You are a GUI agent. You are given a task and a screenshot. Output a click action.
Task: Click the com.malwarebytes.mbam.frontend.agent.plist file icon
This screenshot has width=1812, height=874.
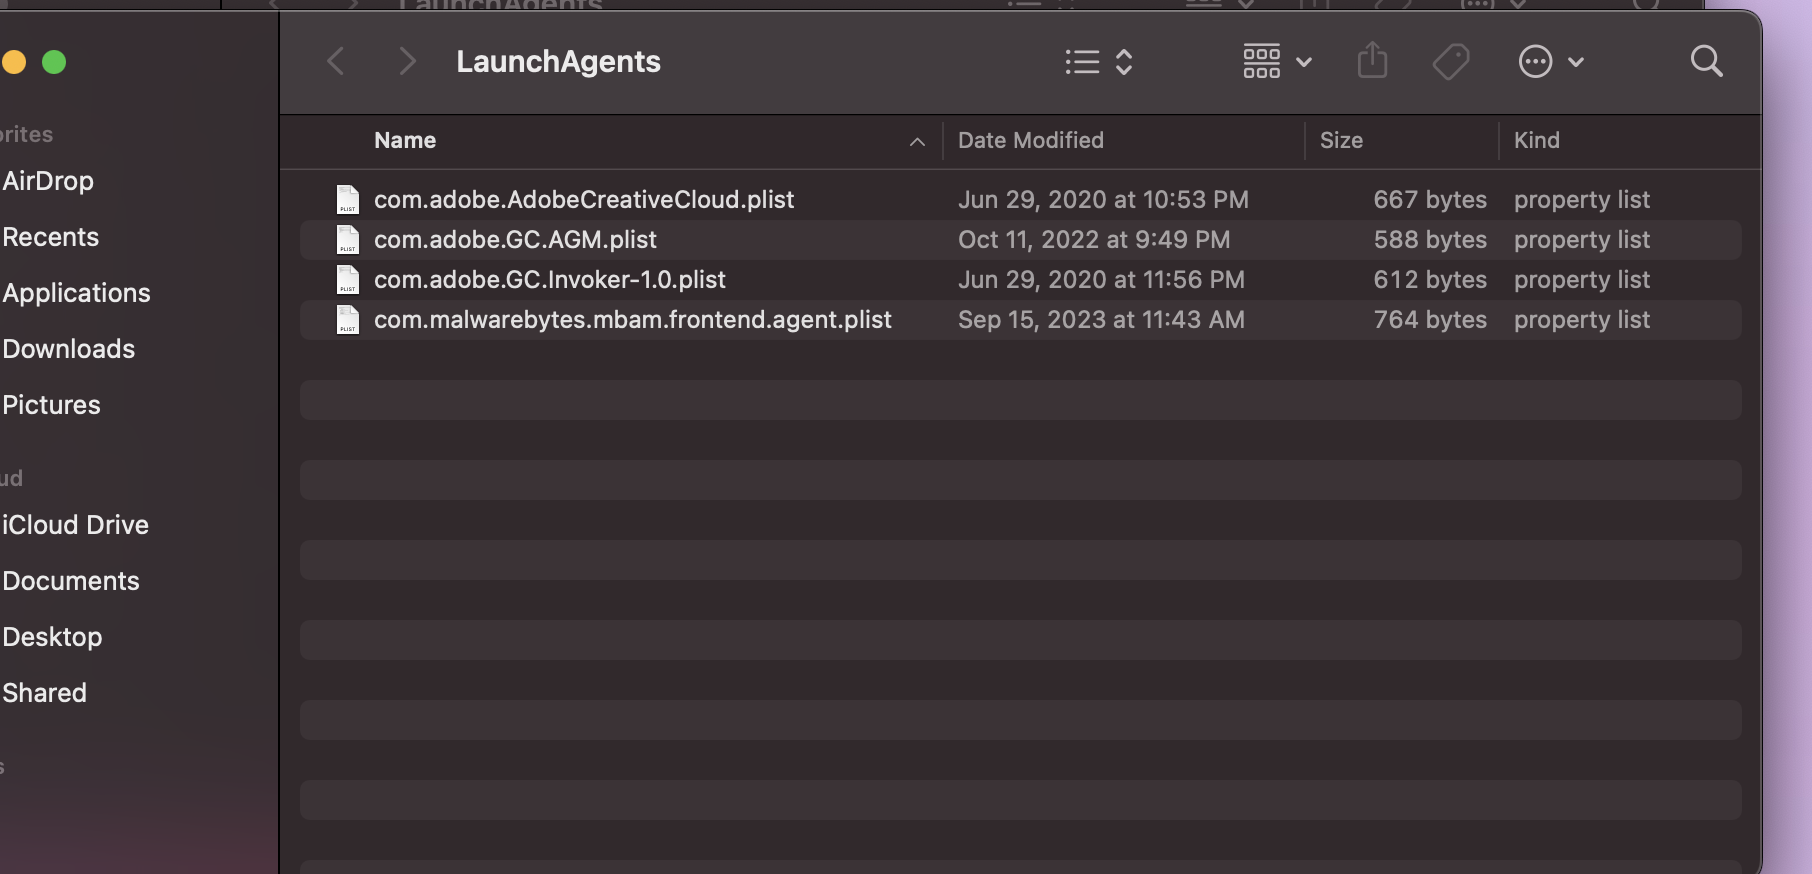[347, 320]
